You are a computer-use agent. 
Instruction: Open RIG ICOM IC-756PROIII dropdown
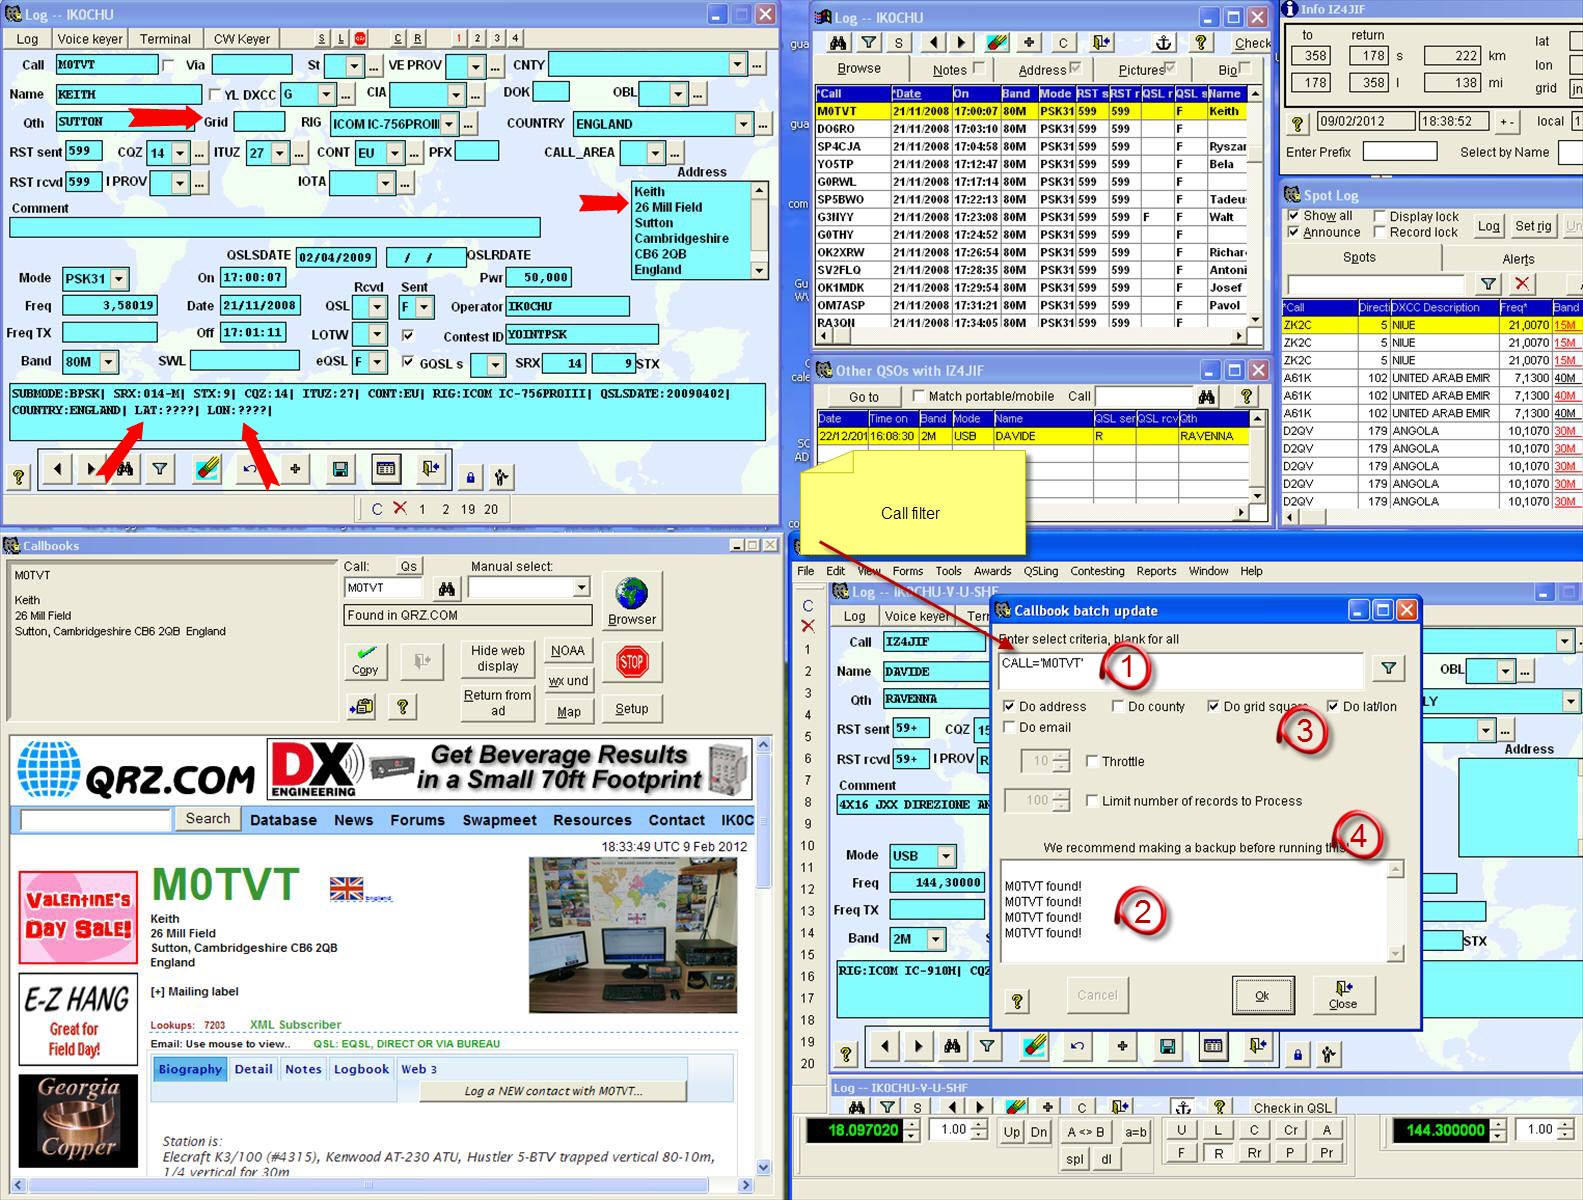[x=449, y=124]
